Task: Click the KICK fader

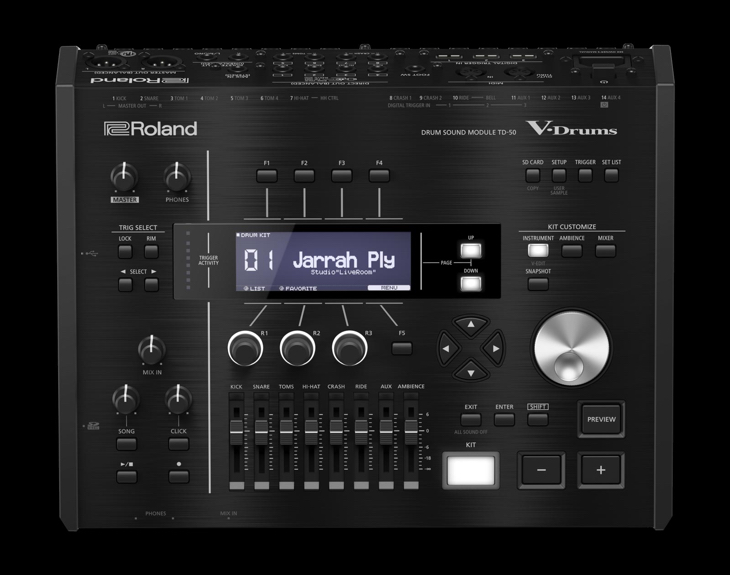Action: click(237, 433)
